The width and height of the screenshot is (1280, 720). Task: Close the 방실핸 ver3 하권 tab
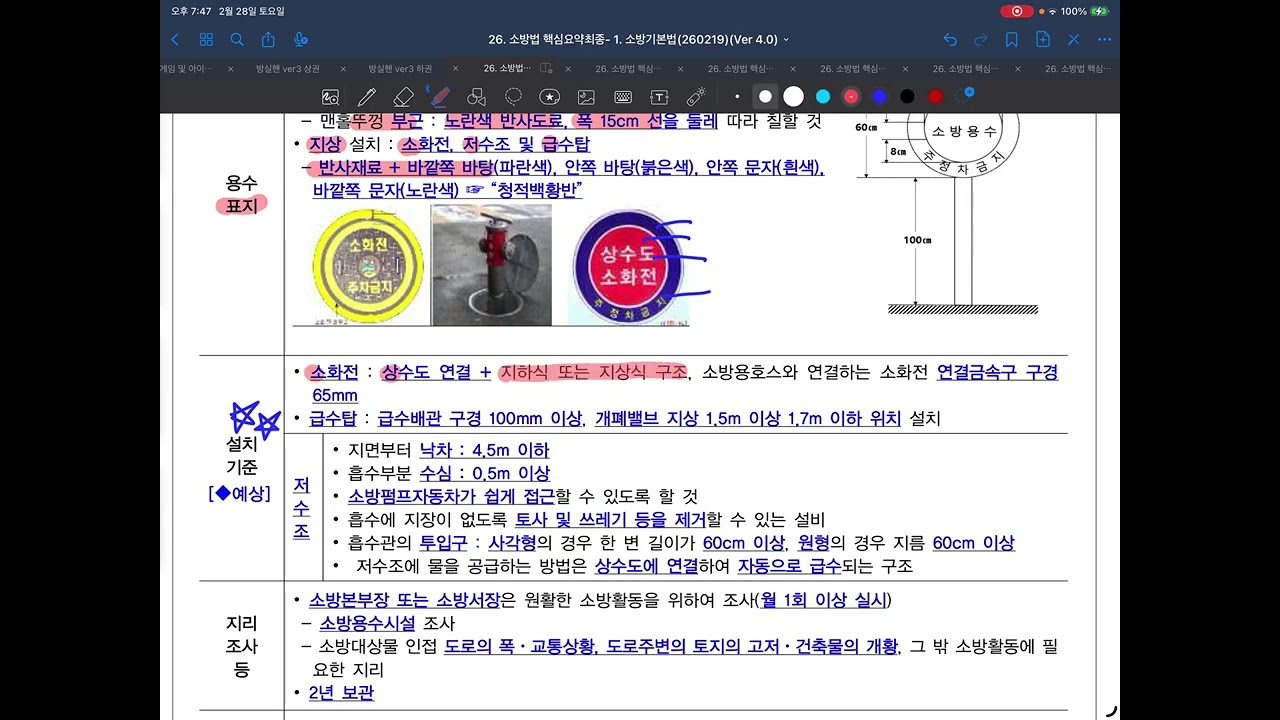click(456, 69)
